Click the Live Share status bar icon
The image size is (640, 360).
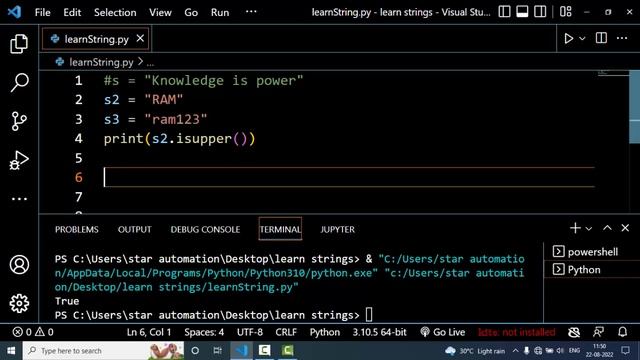pos(598,332)
